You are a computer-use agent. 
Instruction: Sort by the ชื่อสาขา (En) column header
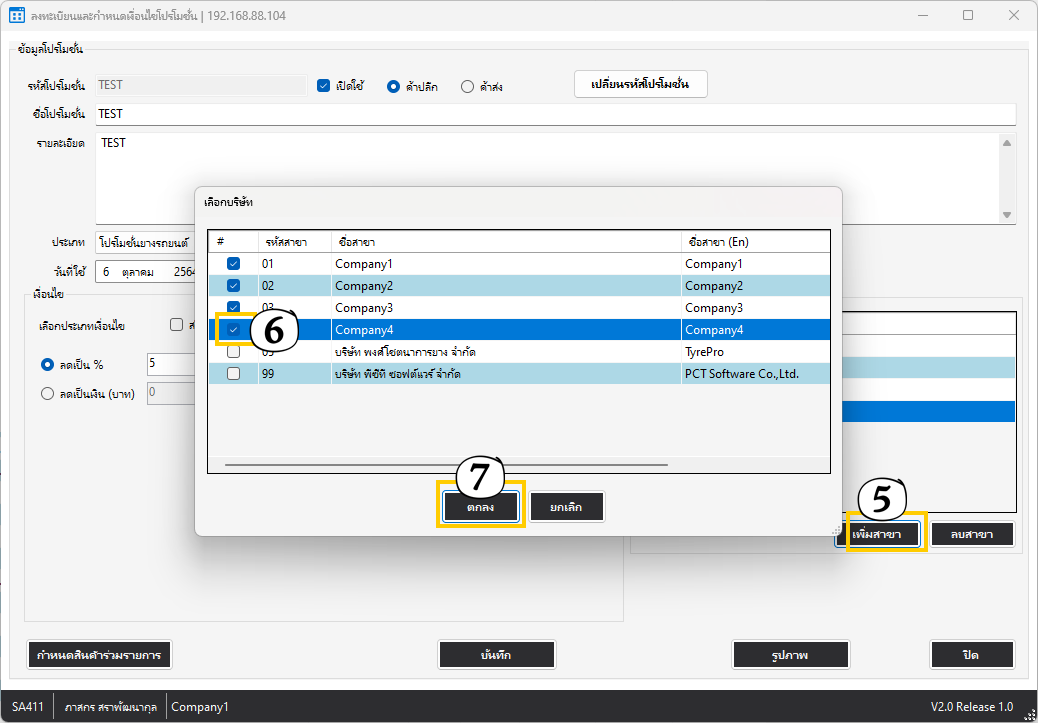[753, 242]
